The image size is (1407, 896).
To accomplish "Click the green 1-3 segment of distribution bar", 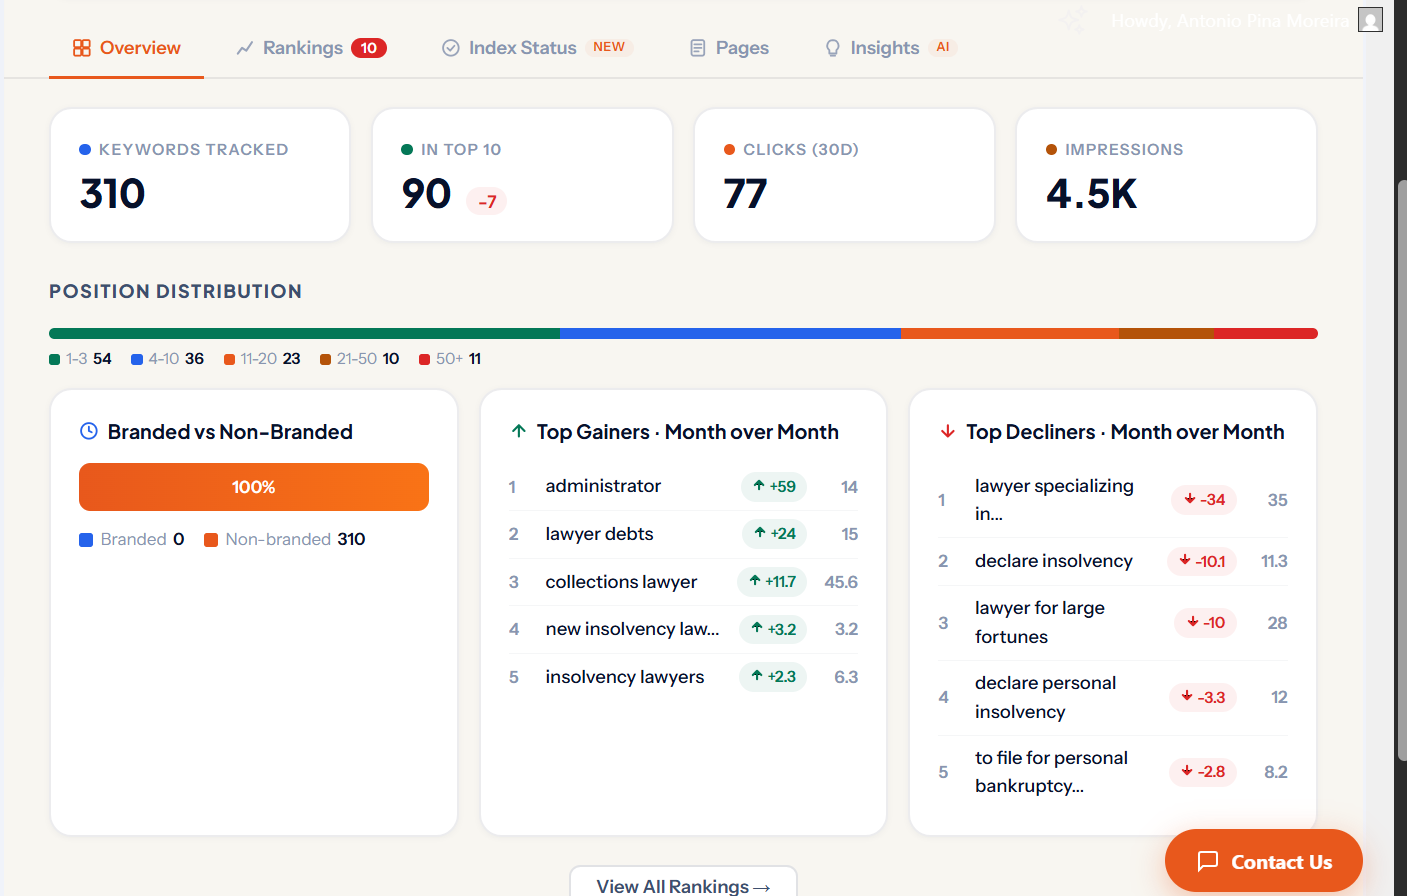I will [304, 333].
